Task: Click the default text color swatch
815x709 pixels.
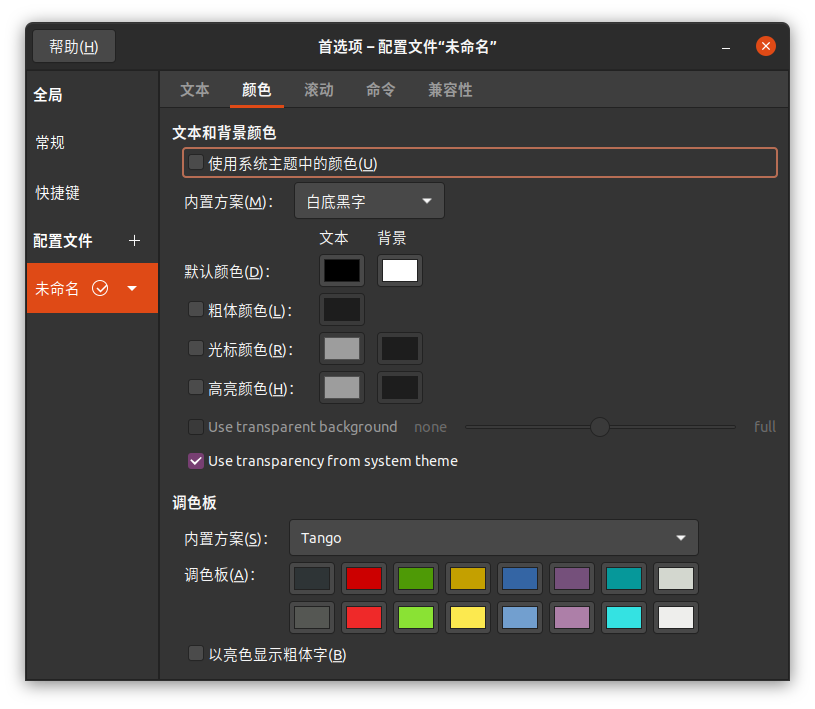Action: (x=341, y=270)
